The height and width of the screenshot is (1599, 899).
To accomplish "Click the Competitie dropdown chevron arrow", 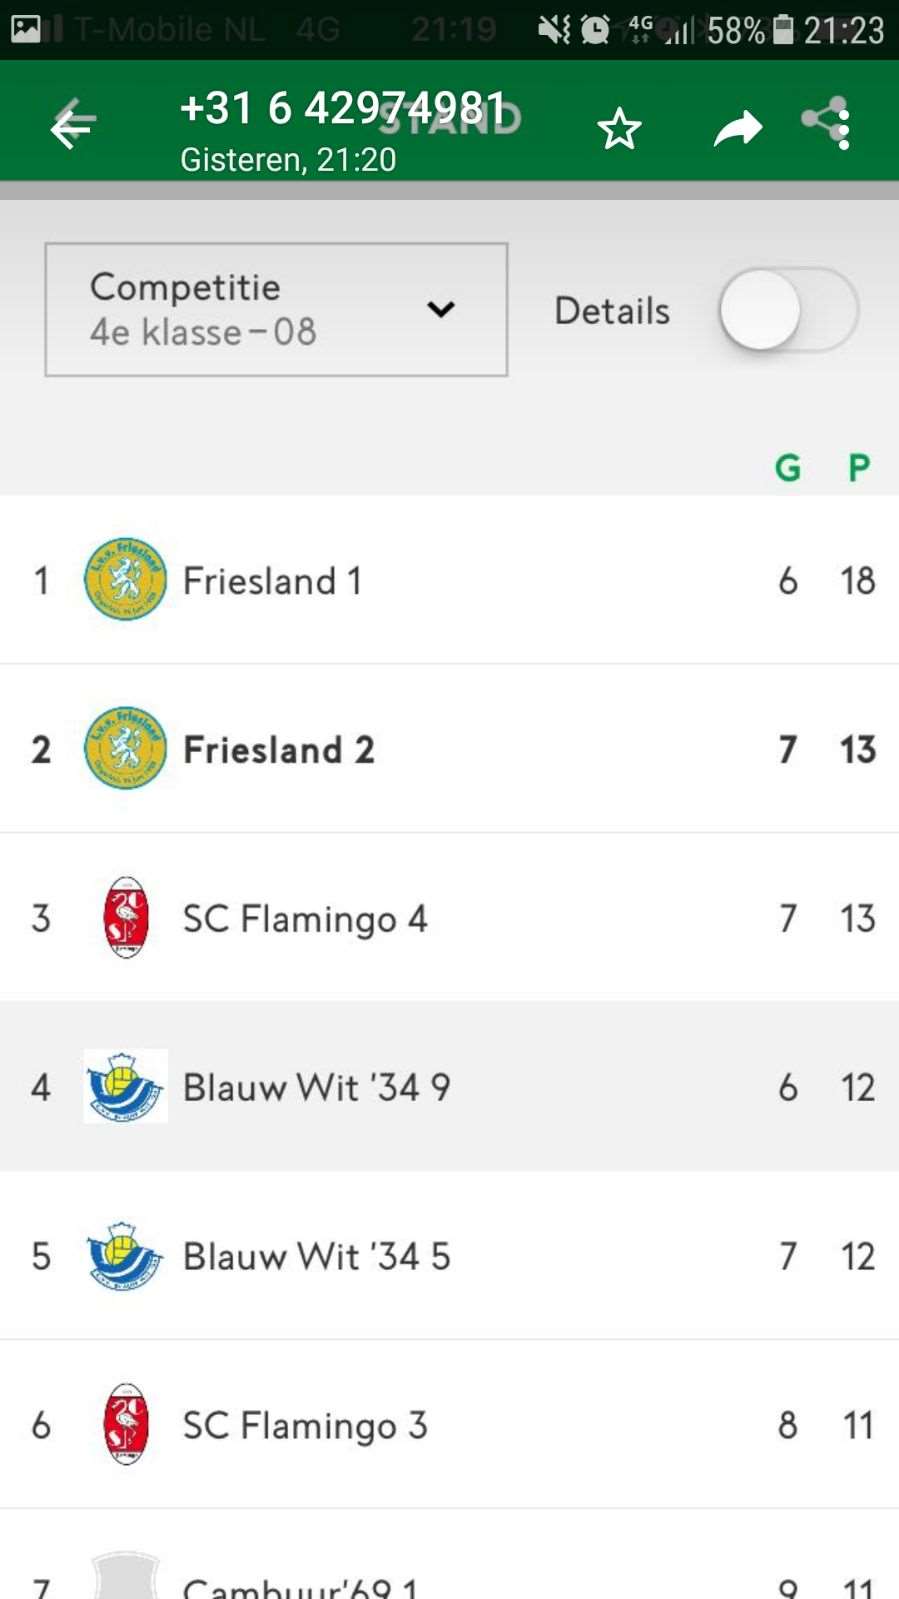I will coord(441,309).
